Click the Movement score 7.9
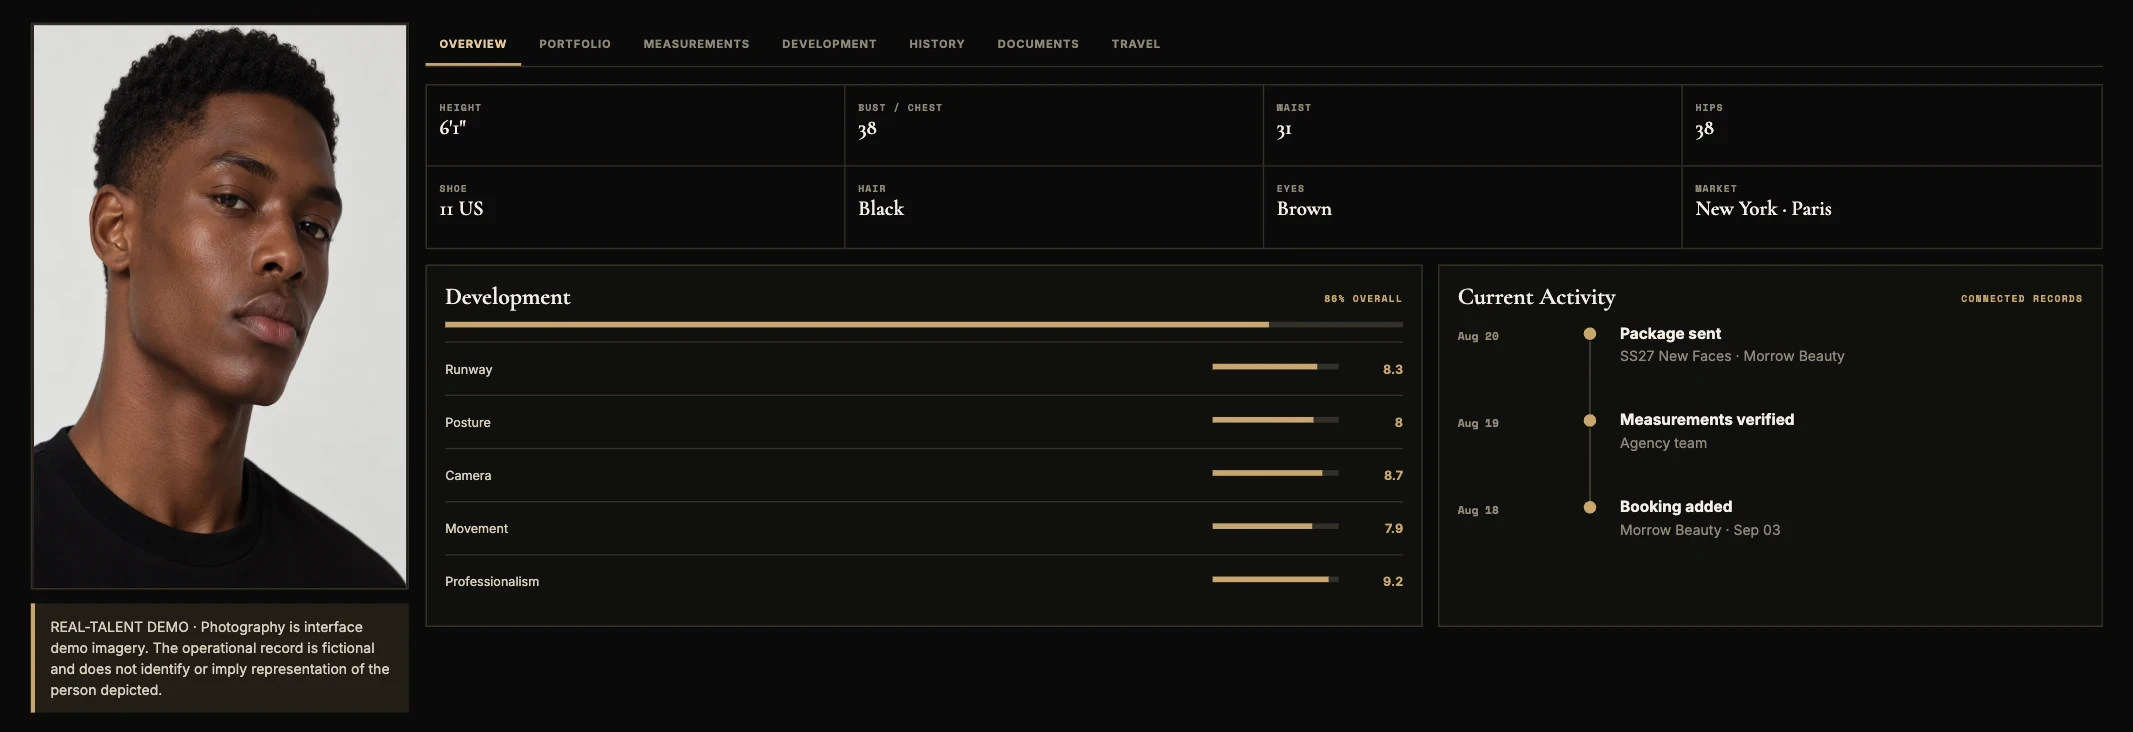2133x732 pixels. [1393, 529]
